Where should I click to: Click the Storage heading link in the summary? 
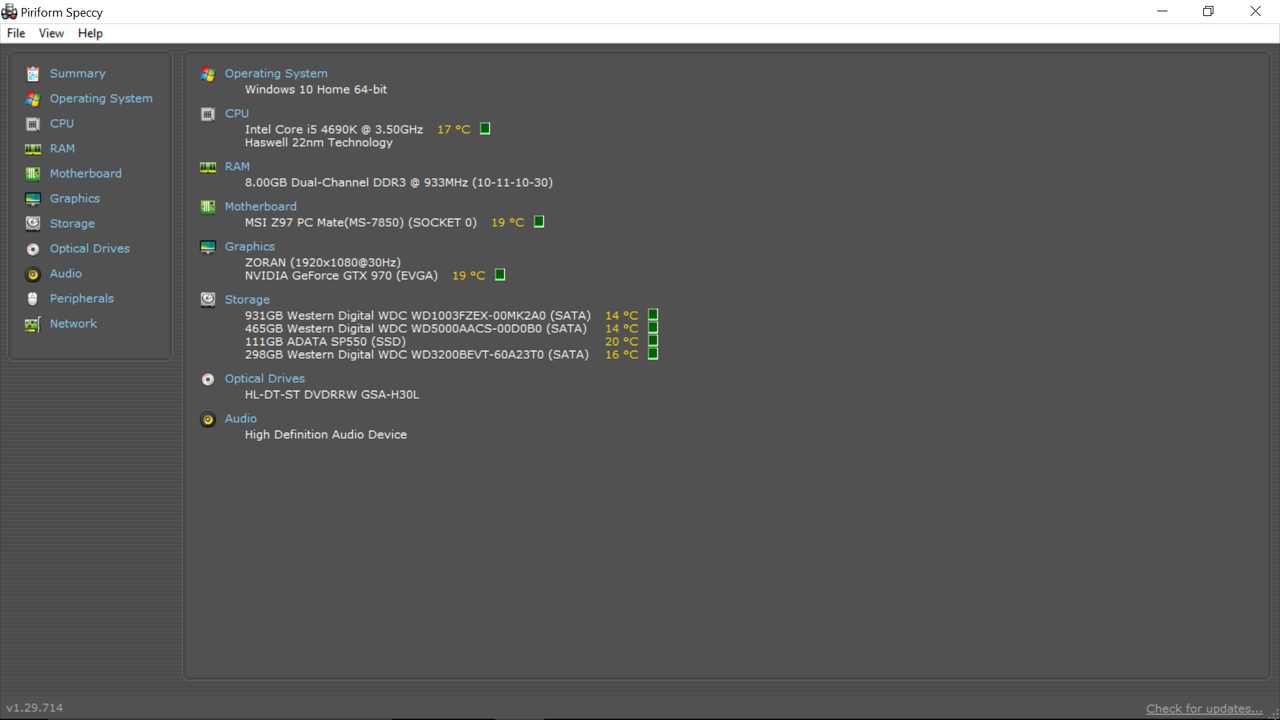tap(247, 300)
